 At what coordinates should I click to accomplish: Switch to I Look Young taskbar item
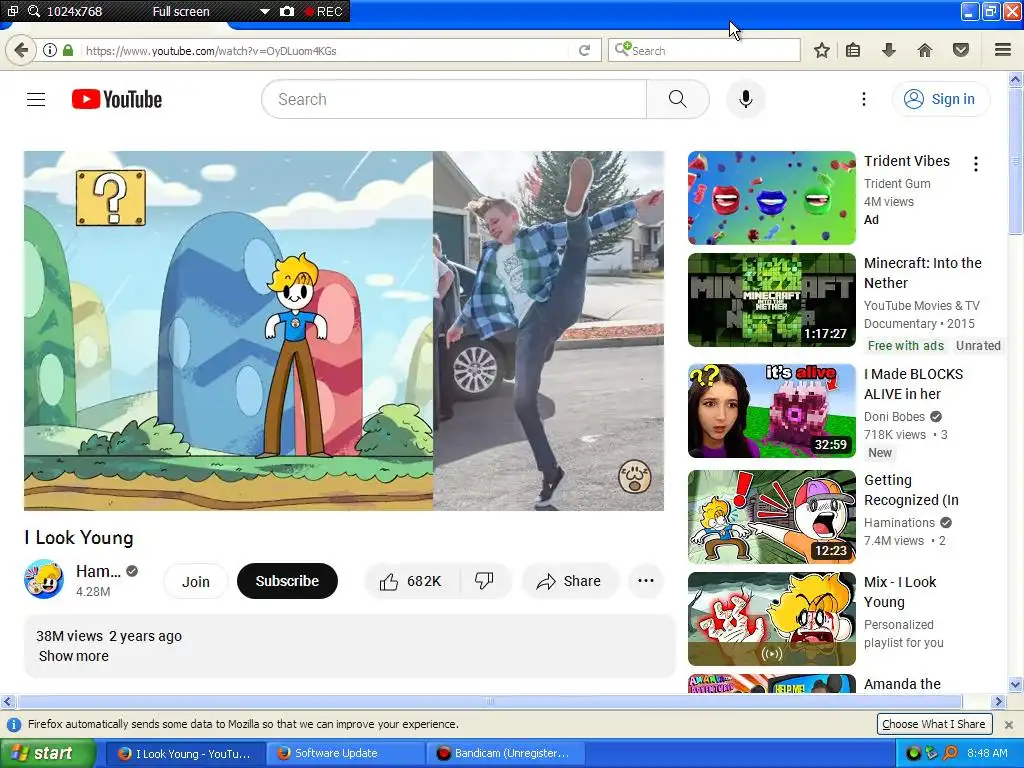click(185, 754)
